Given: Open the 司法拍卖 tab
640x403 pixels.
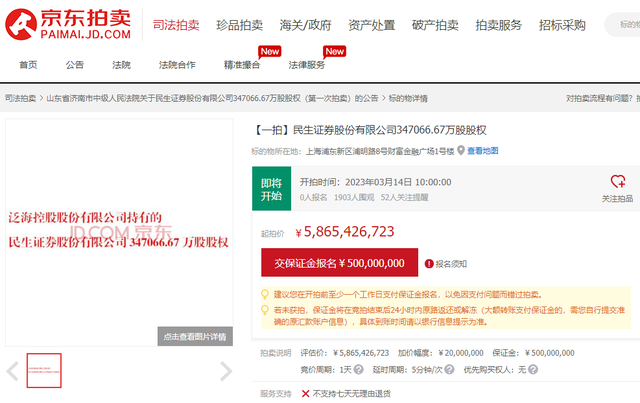Looking at the screenshot, I should point(176,25).
